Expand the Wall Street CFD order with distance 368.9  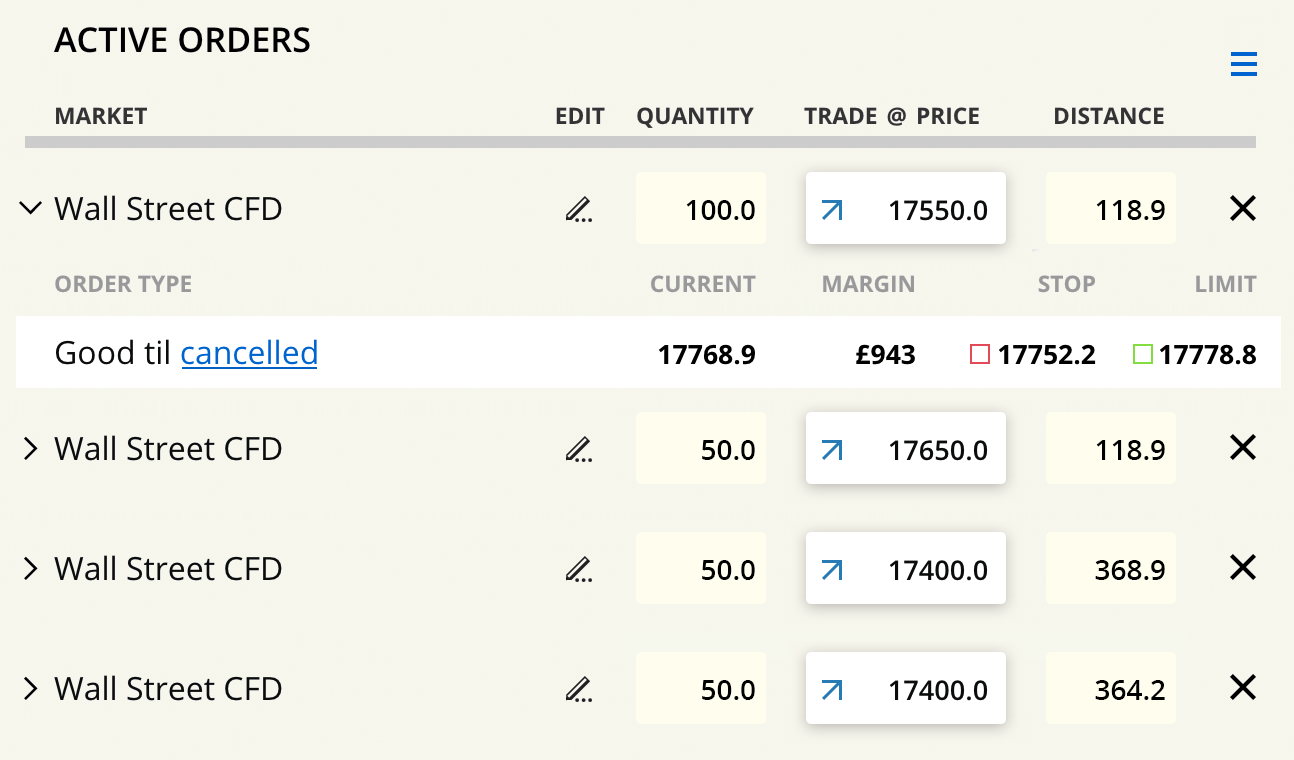[x=31, y=569]
